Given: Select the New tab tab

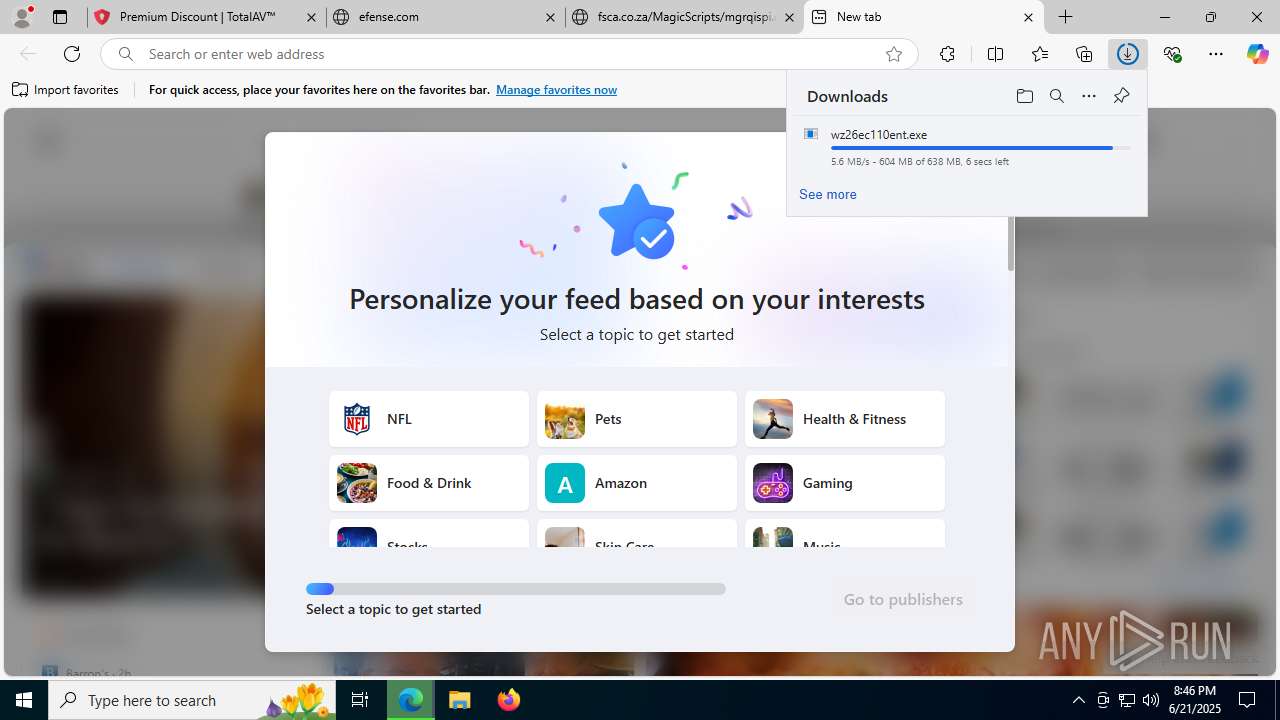Looking at the screenshot, I should (923, 17).
